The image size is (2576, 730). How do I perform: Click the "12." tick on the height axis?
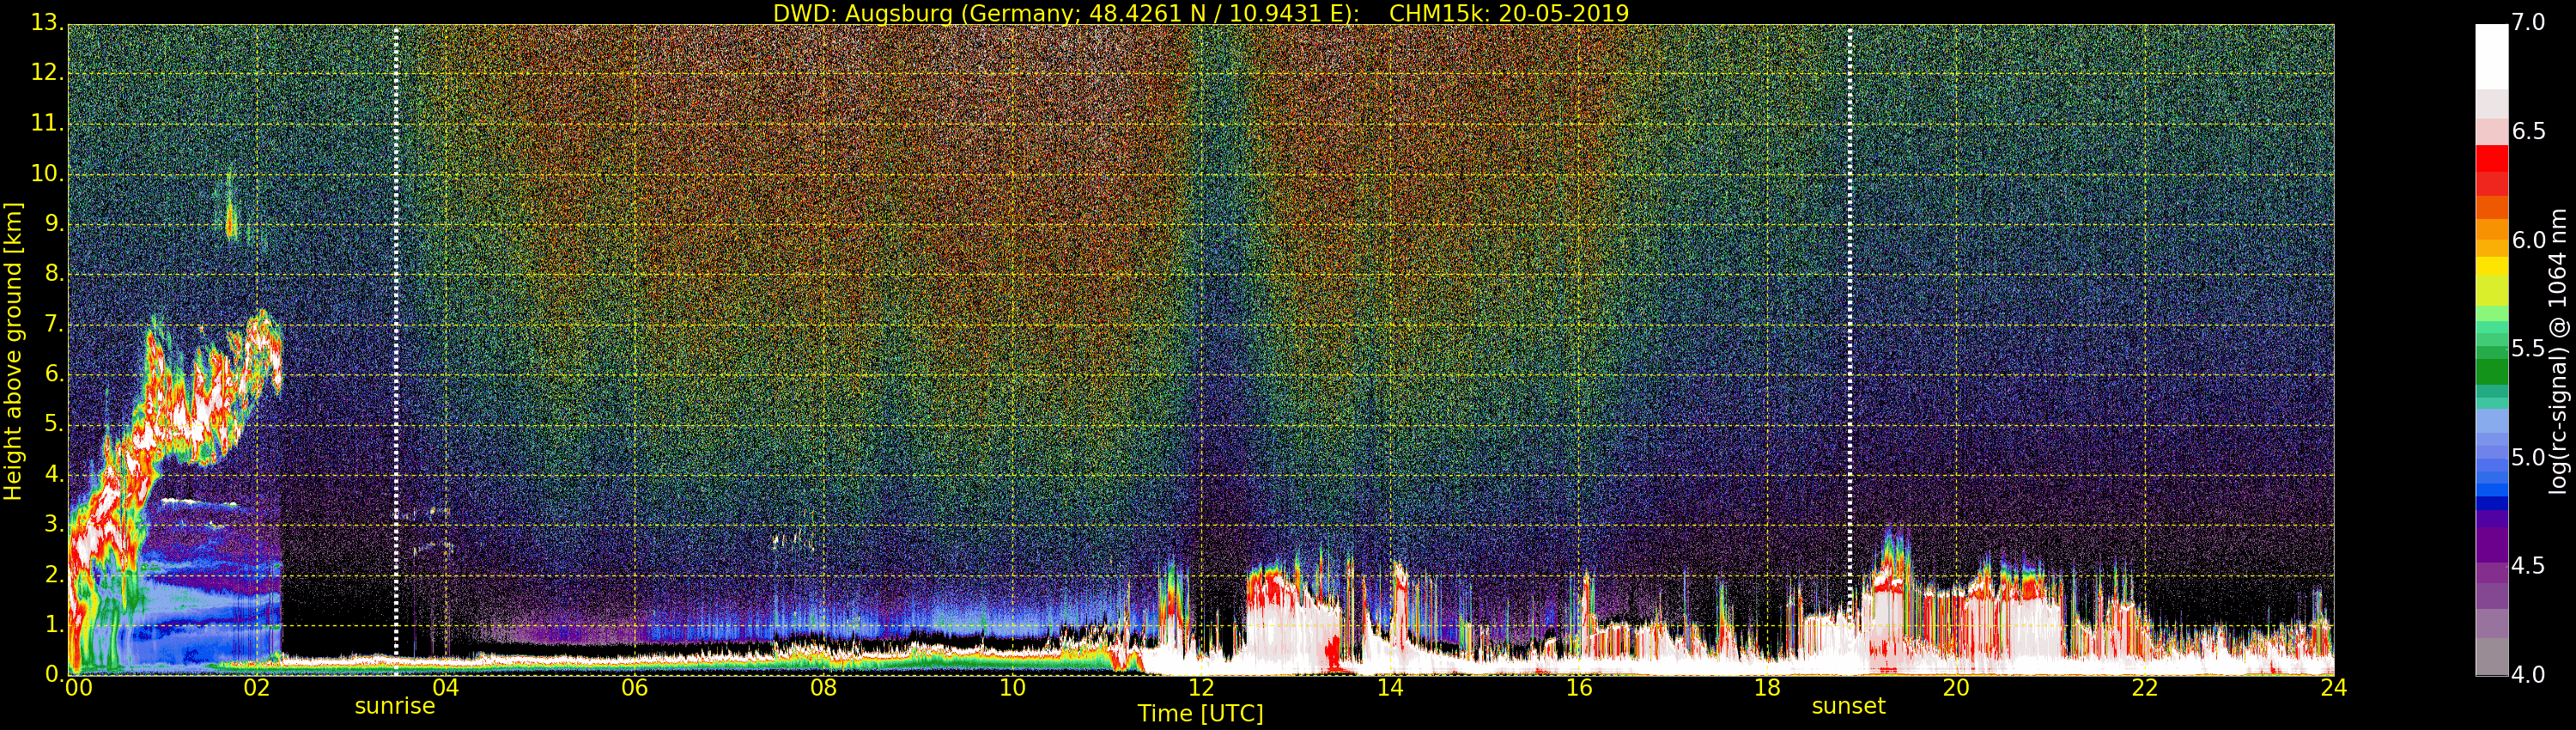coord(49,73)
